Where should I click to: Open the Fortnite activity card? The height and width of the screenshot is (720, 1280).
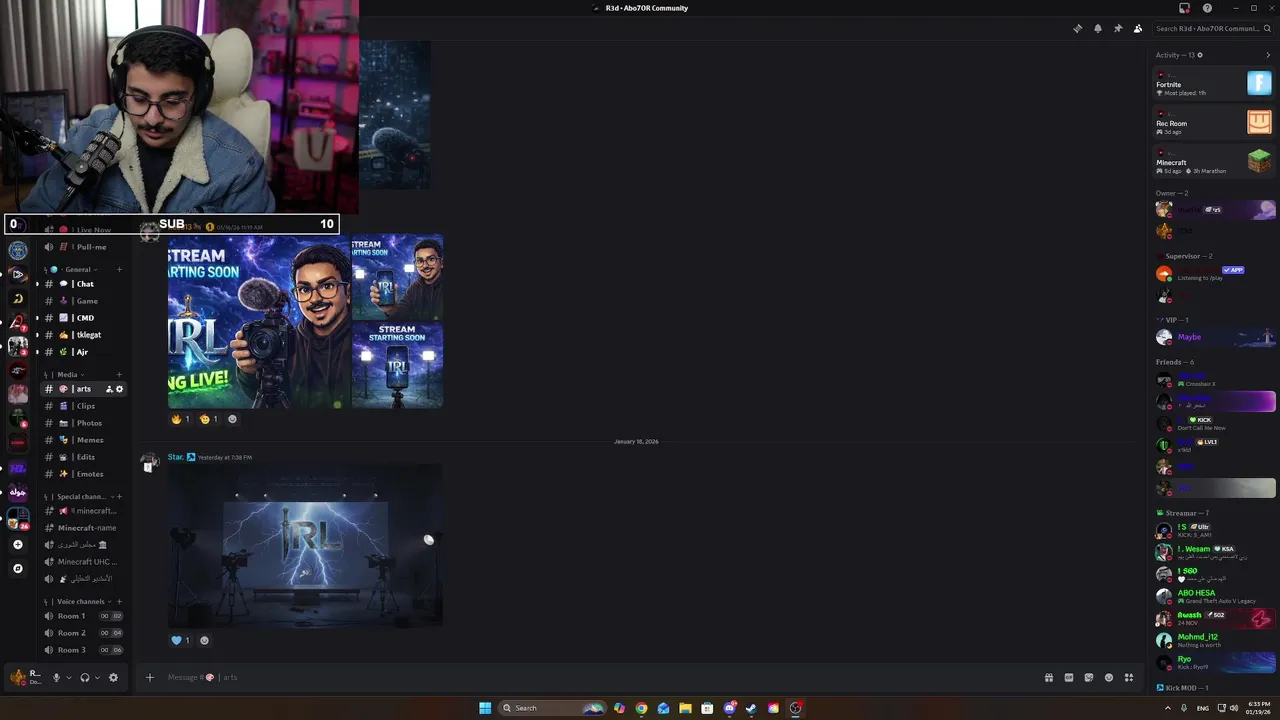coord(1214,84)
